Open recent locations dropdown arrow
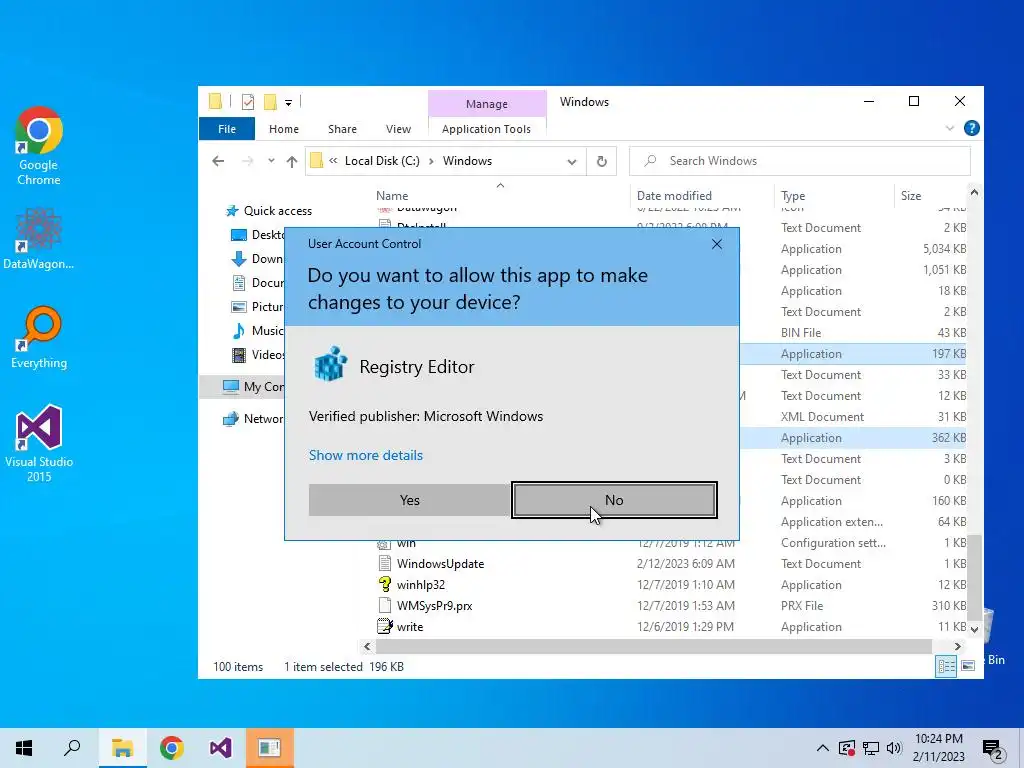 271,161
